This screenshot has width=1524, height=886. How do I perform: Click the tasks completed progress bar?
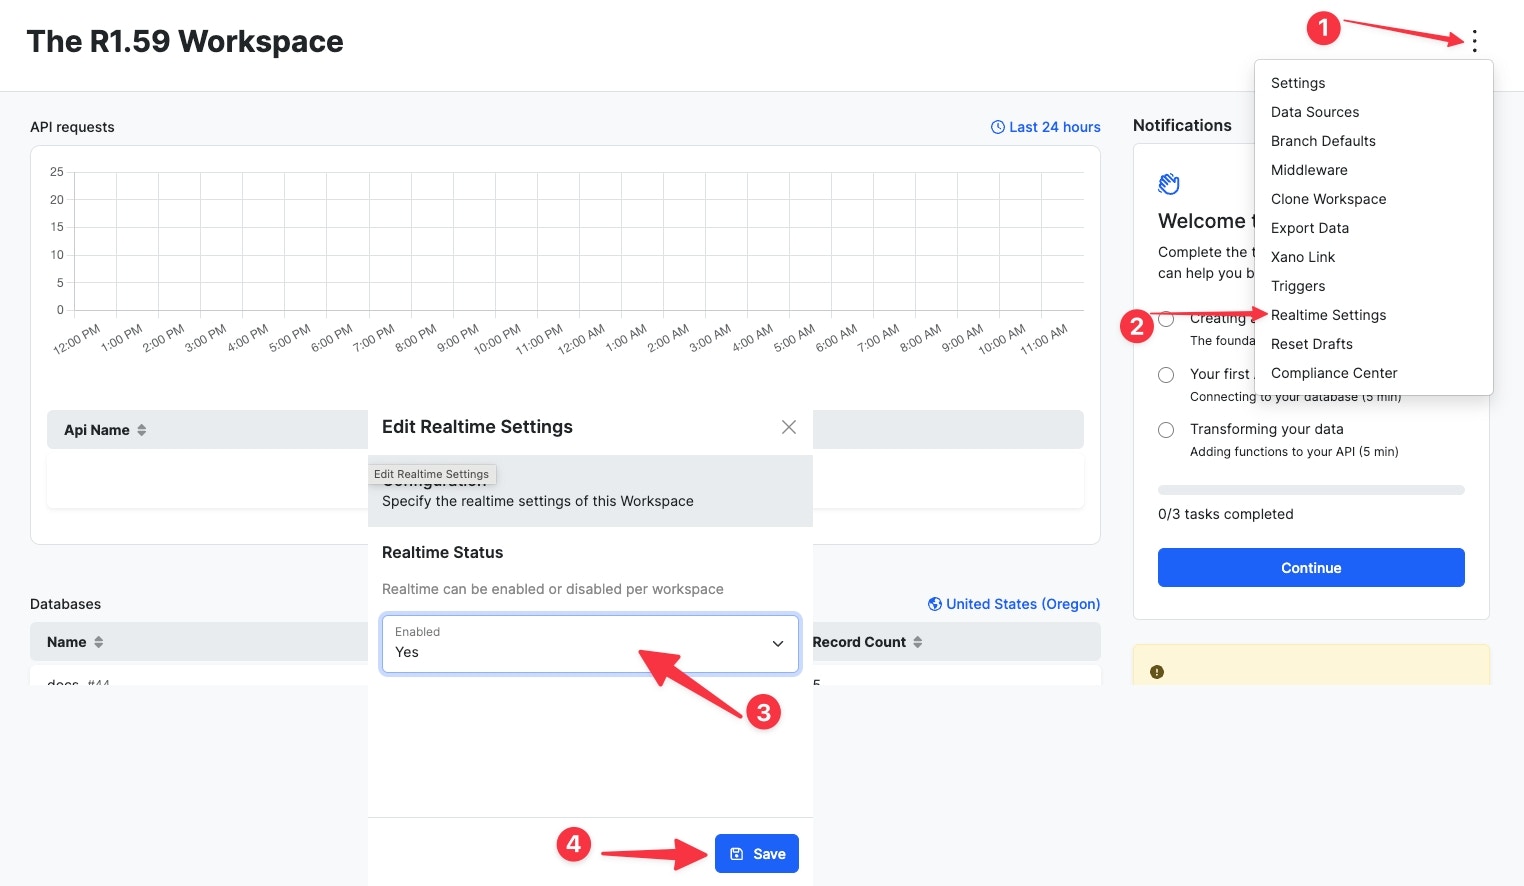point(1311,490)
